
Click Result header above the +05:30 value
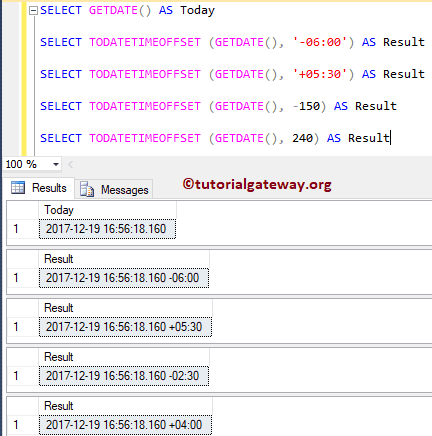click(125, 308)
